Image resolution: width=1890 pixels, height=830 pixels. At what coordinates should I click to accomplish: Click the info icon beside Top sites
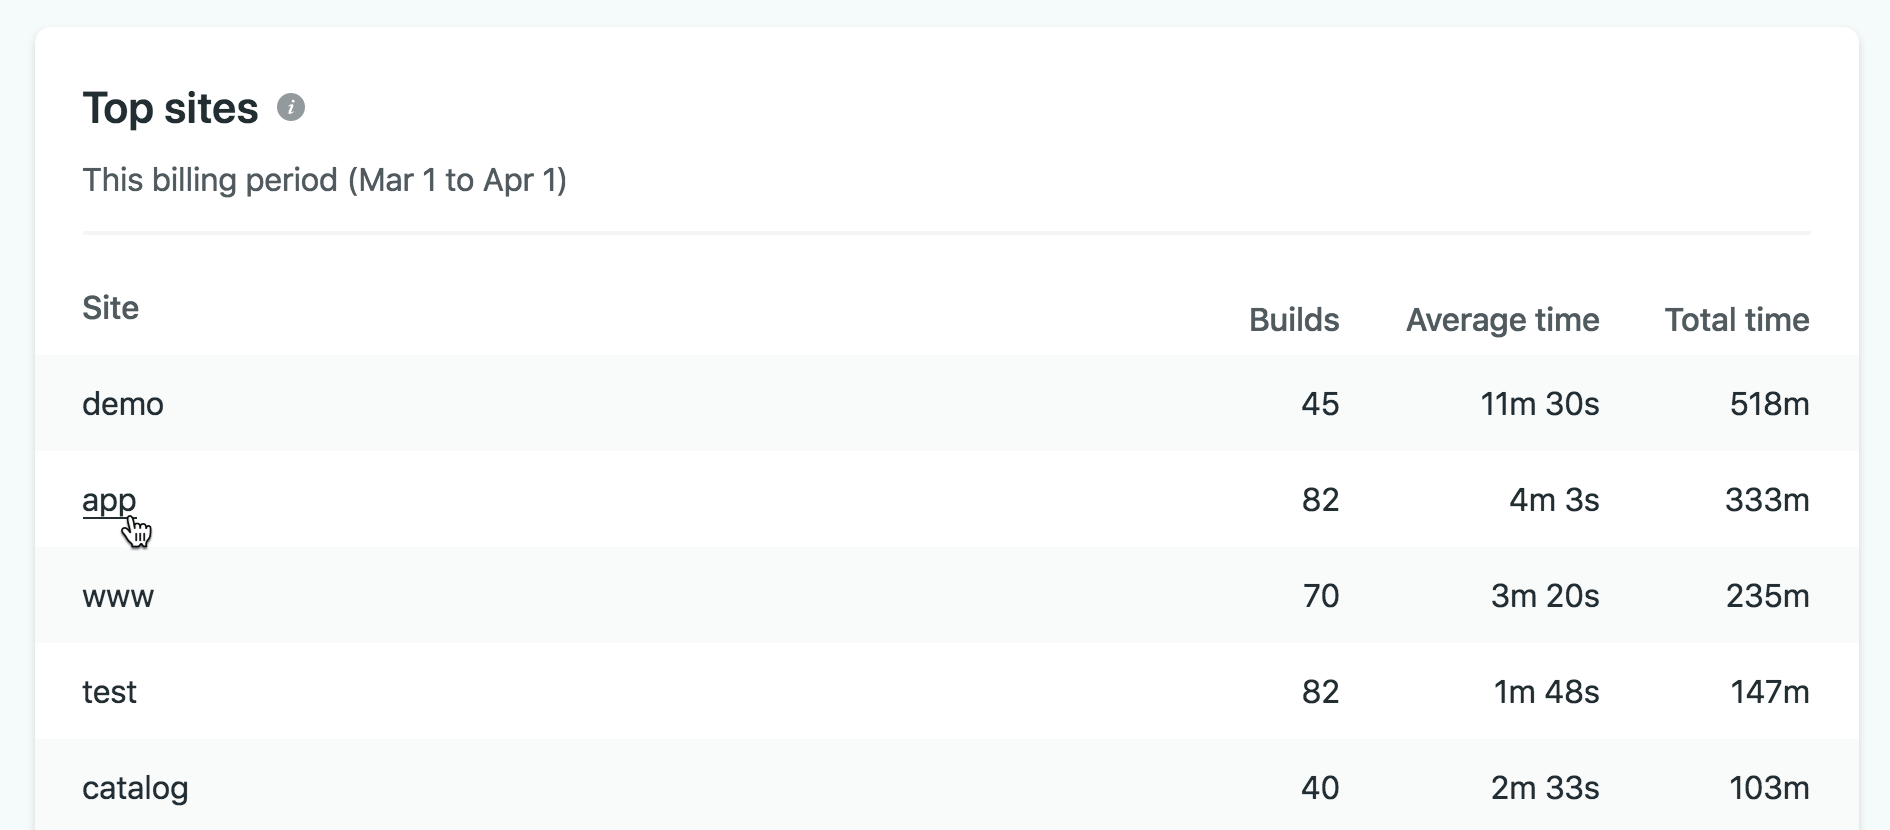pos(291,107)
